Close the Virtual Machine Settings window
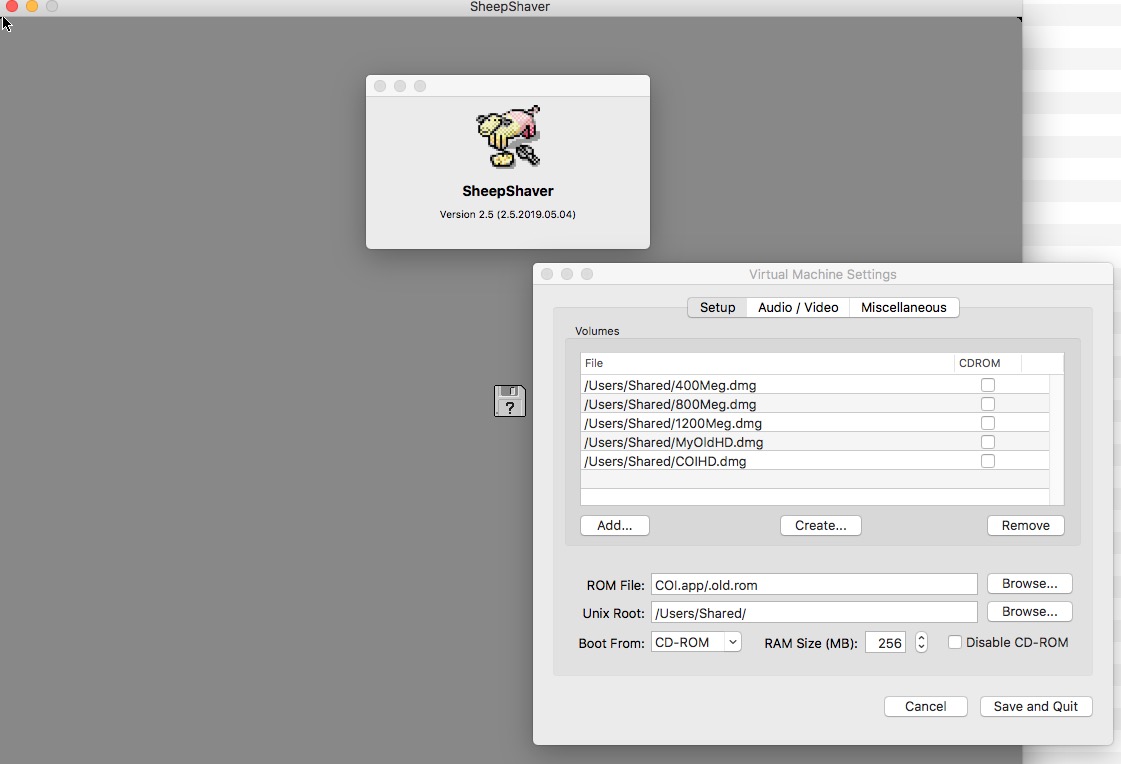The height and width of the screenshot is (764, 1121). [x=547, y=274]
